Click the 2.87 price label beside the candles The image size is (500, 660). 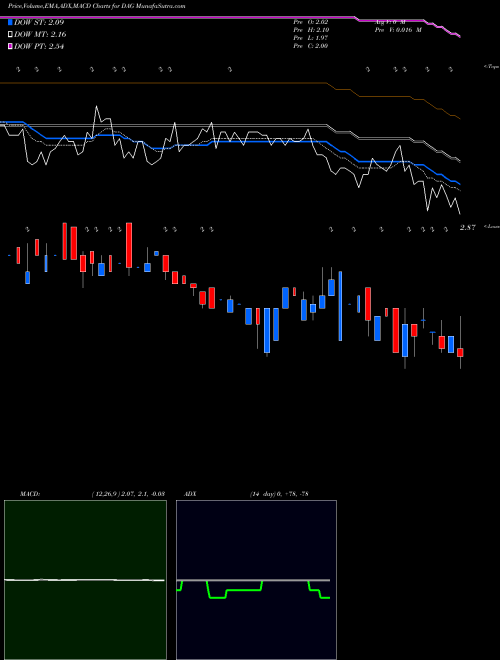tap(468, 227)
